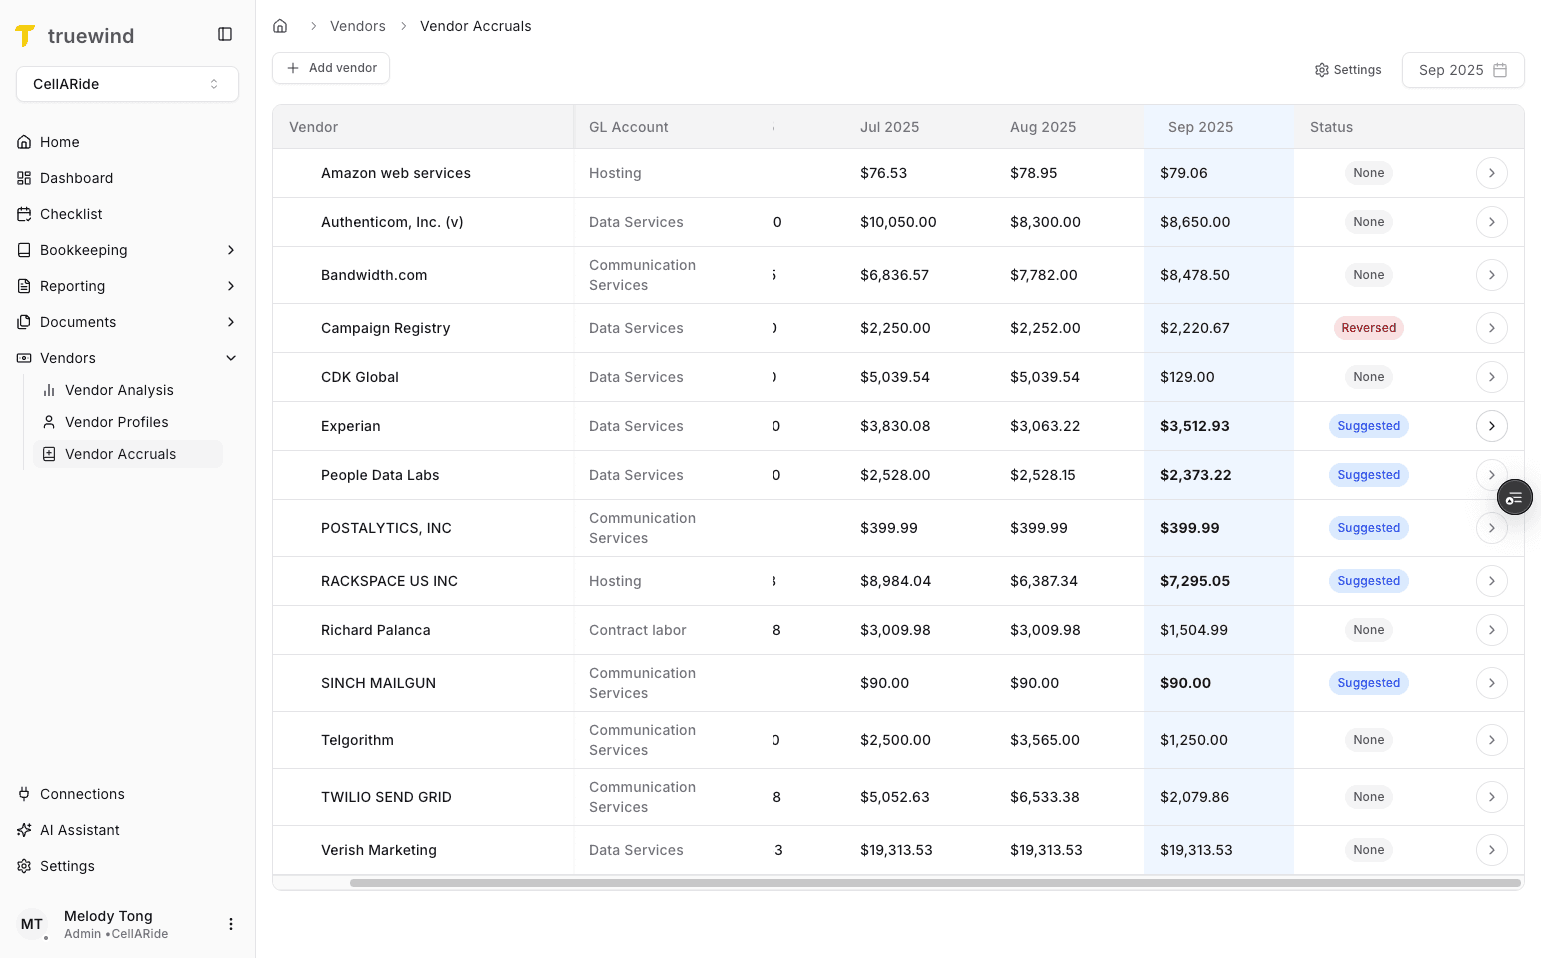1541x958 pixels.
Task: Select the Verish Marketing vendor name
Action: (x=379, y=850)
